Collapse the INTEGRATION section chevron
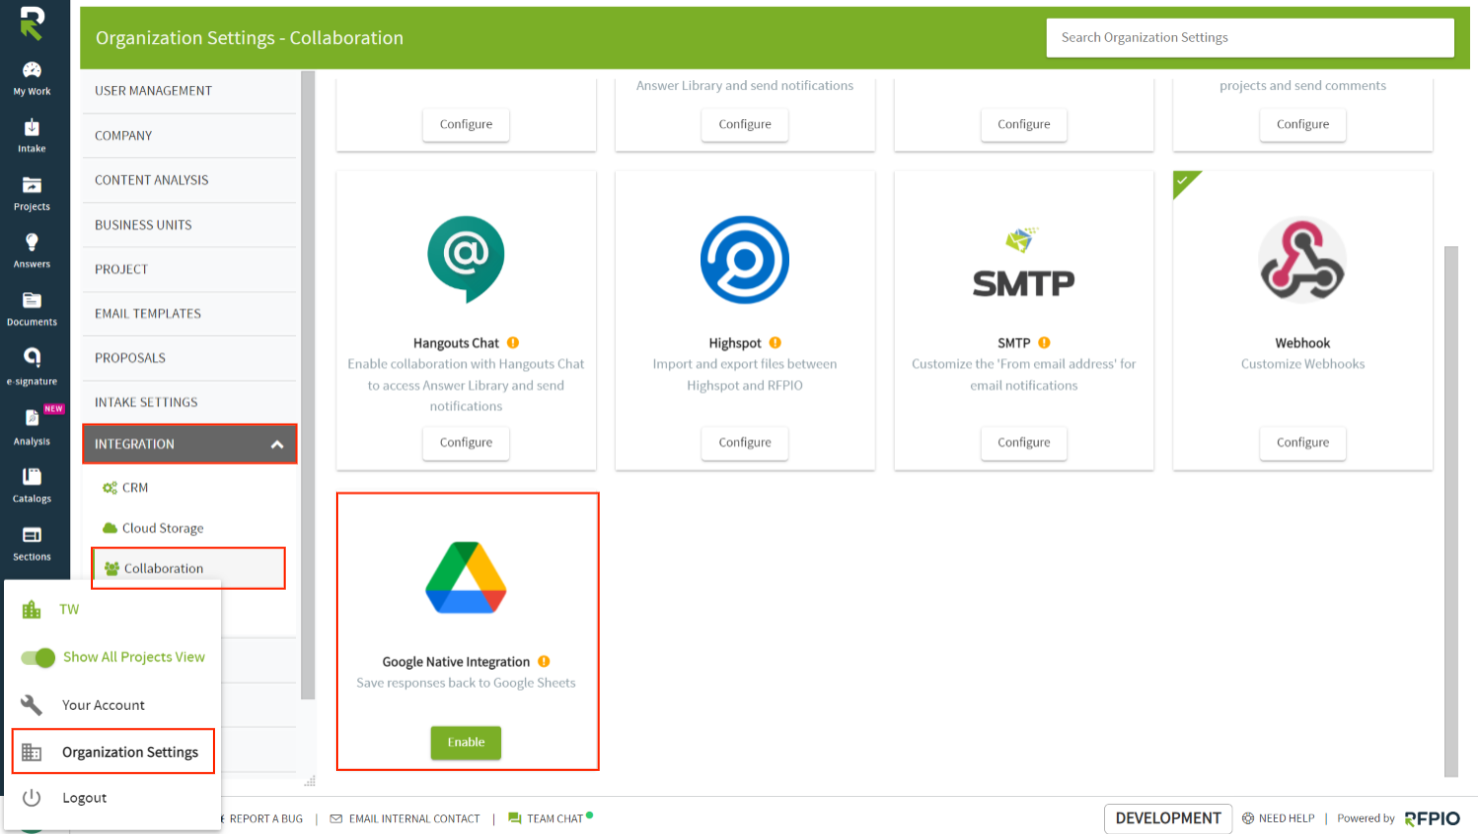The width and height of the screenshot is (1478, 834). coord(277,444)
